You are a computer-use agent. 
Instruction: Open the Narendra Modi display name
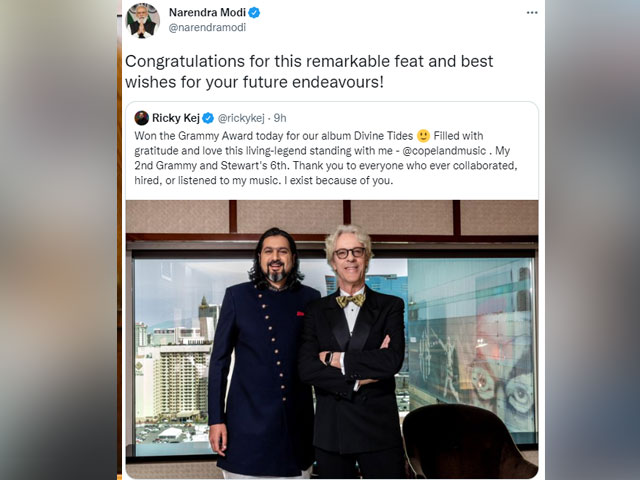(207, 13)
